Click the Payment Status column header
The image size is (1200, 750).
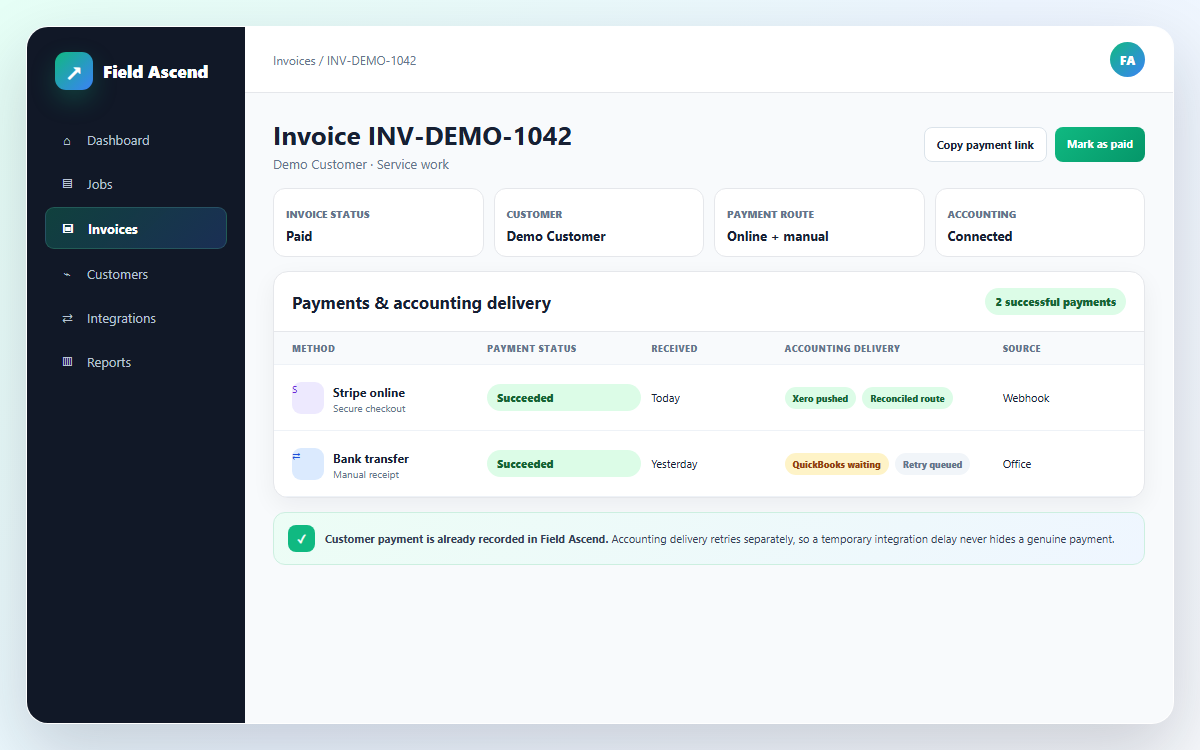(x=531, y=349)
